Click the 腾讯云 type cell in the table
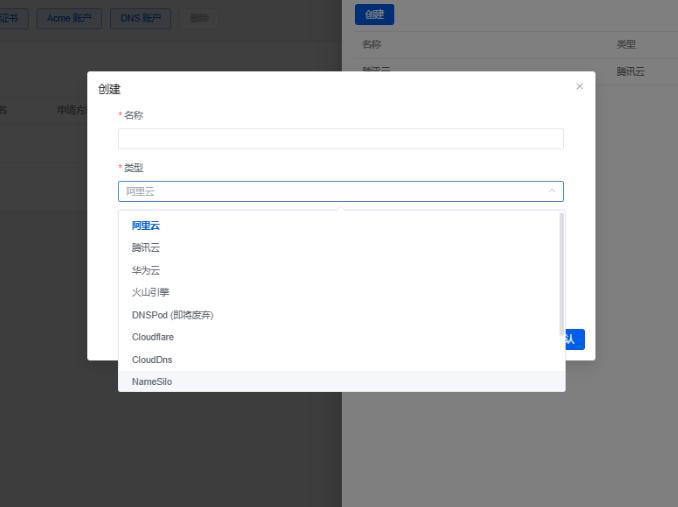This screenshot has height=507, width=678. (630, 72)
